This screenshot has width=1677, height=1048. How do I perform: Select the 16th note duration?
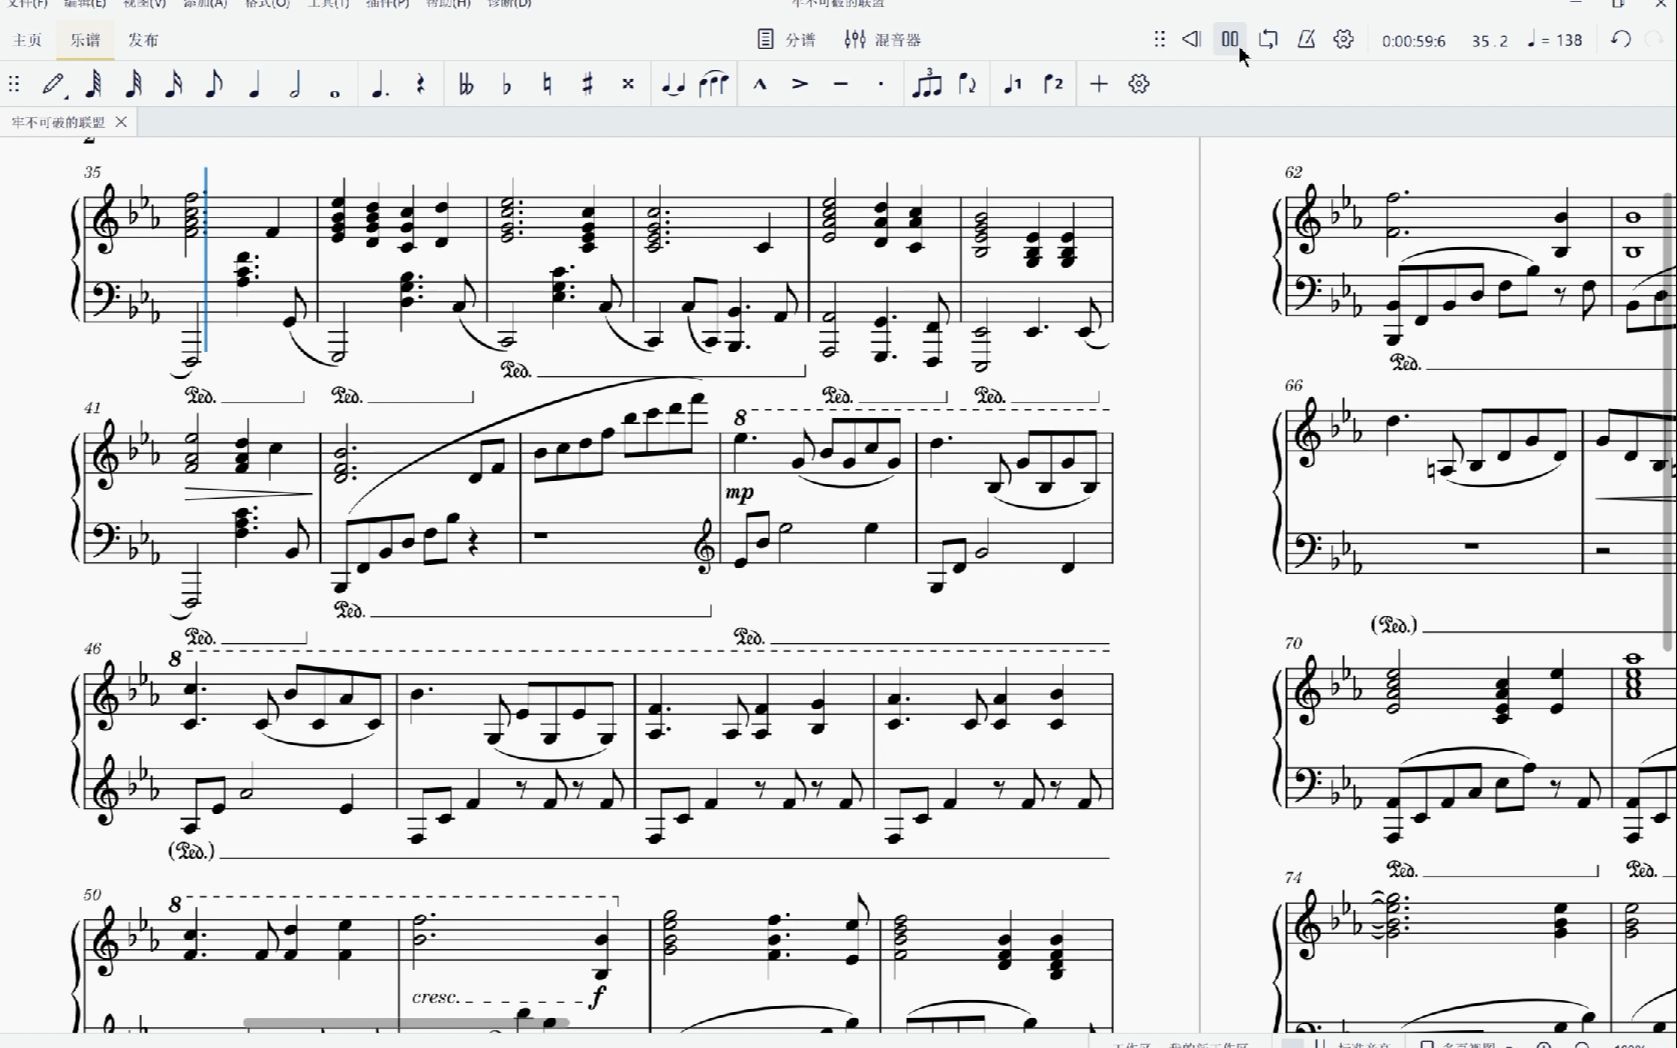(173, 84)
